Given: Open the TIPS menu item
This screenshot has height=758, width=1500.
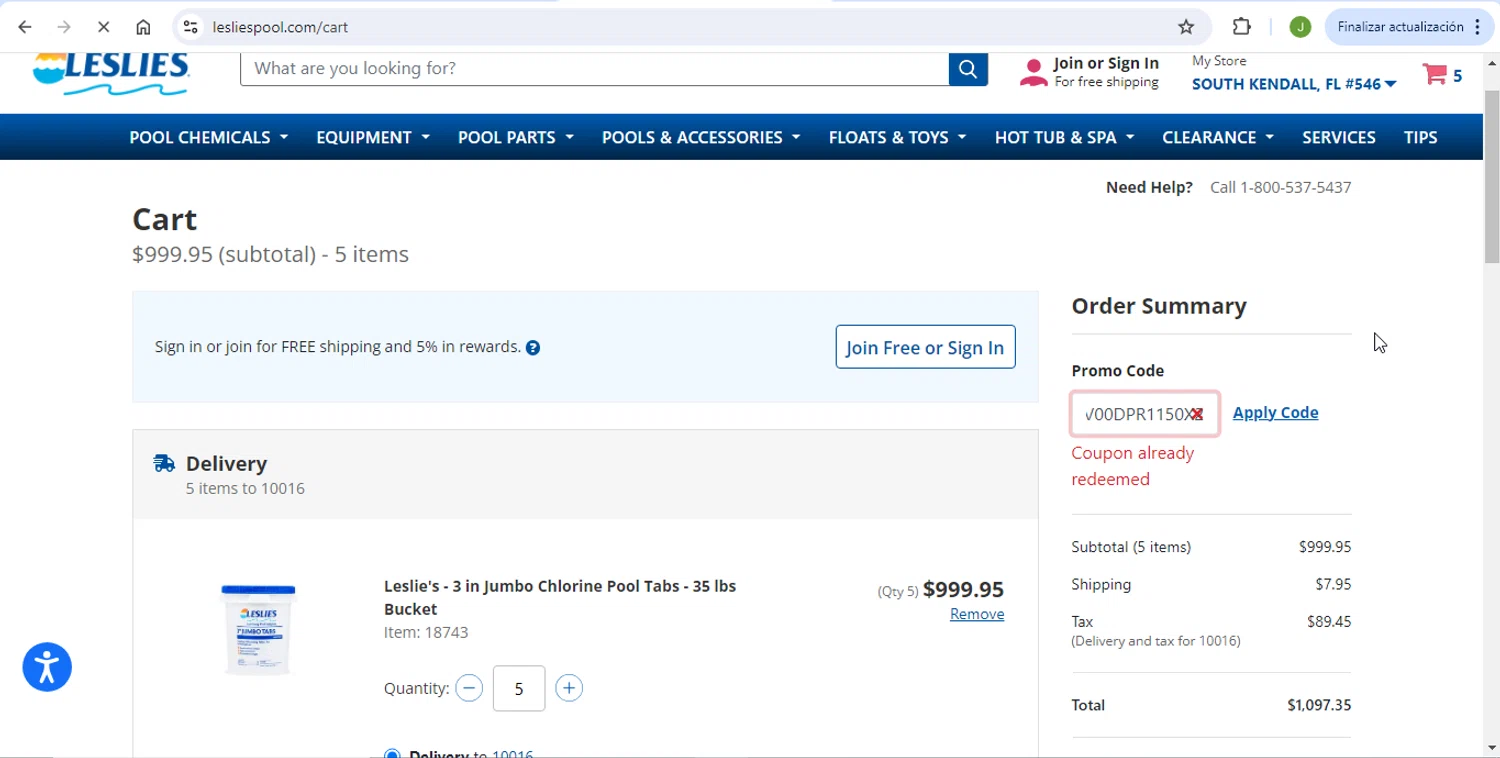Looking at the screenshot, I should click(1420, 137).
